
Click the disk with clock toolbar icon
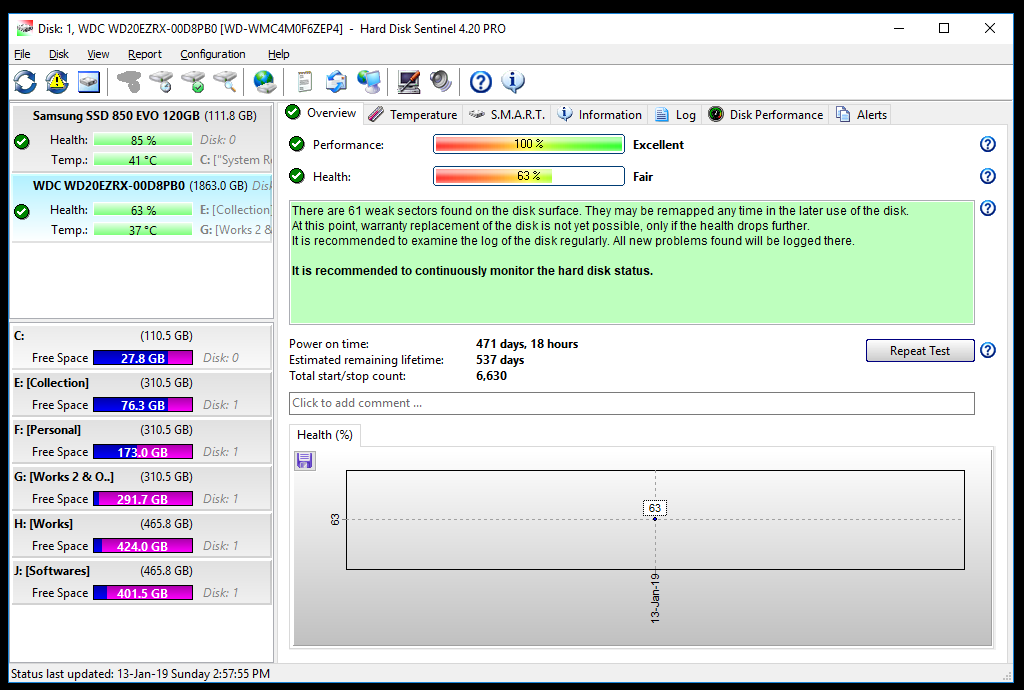pos(161,82)
